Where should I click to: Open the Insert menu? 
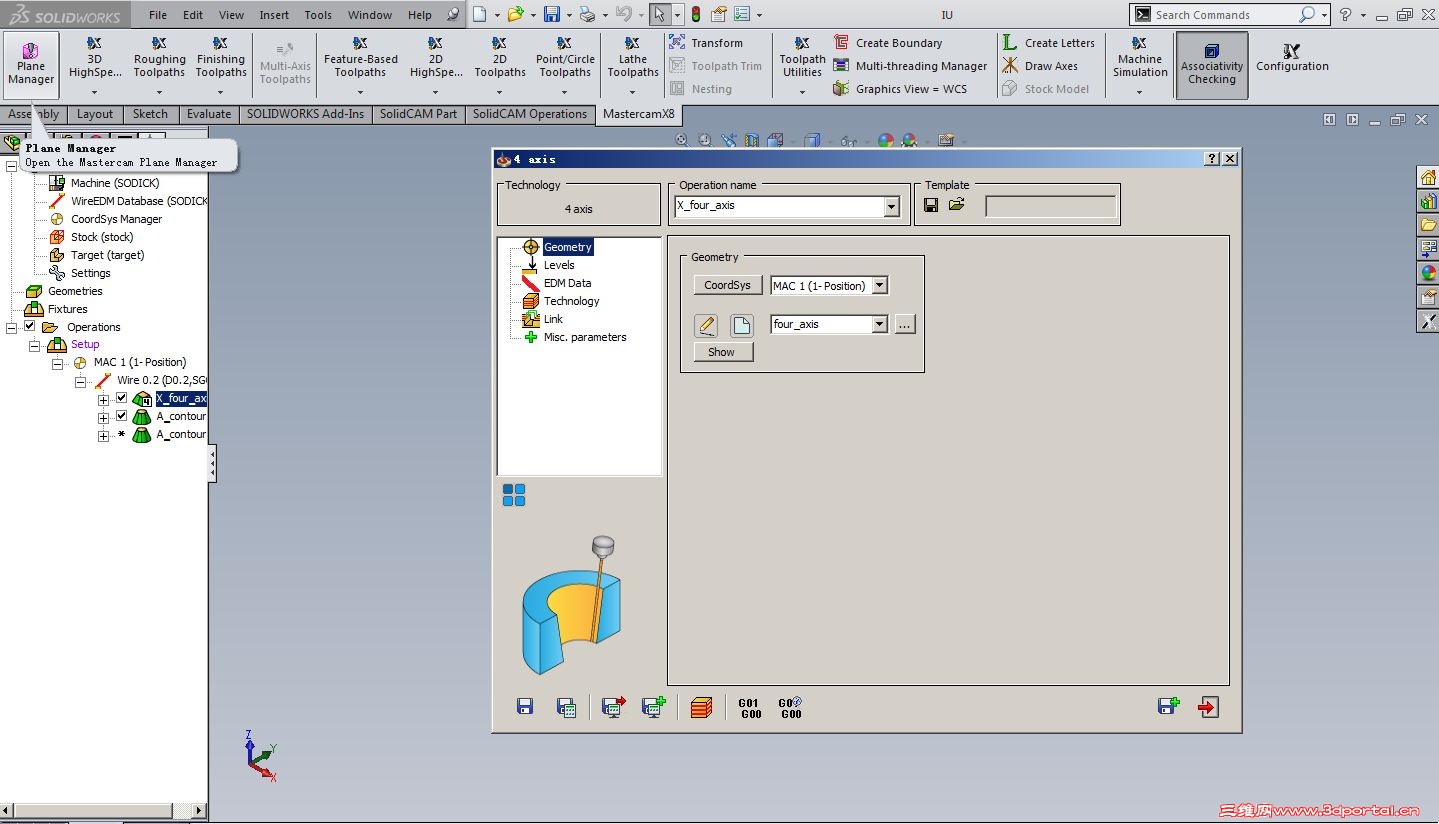click(x=274, y=15)
